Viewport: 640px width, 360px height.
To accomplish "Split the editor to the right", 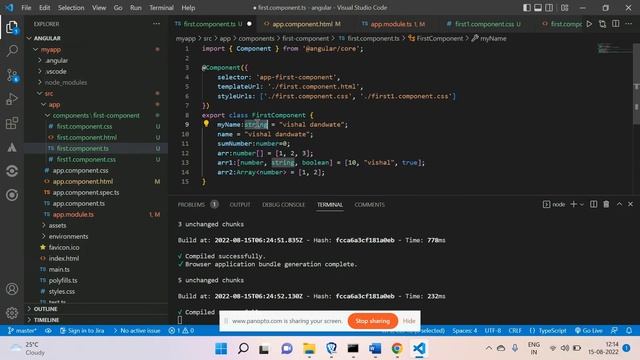I will 616,24.
